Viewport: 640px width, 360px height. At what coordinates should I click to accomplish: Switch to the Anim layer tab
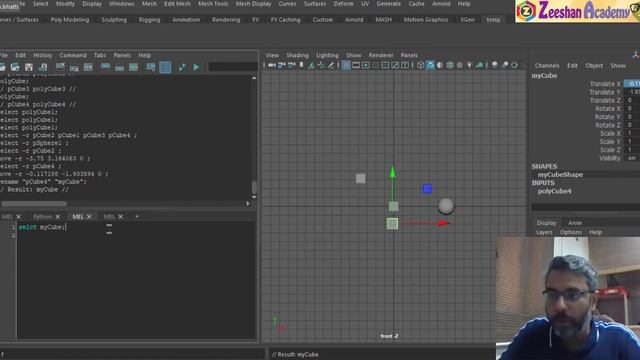575,223
